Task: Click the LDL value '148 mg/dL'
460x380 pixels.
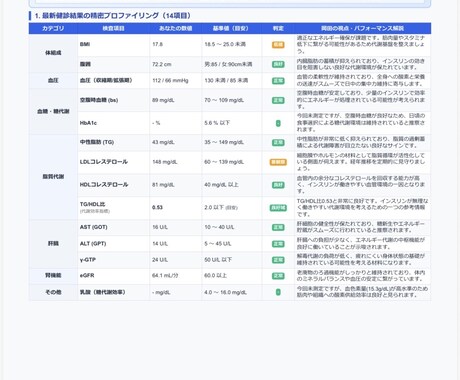Action: 165,162
